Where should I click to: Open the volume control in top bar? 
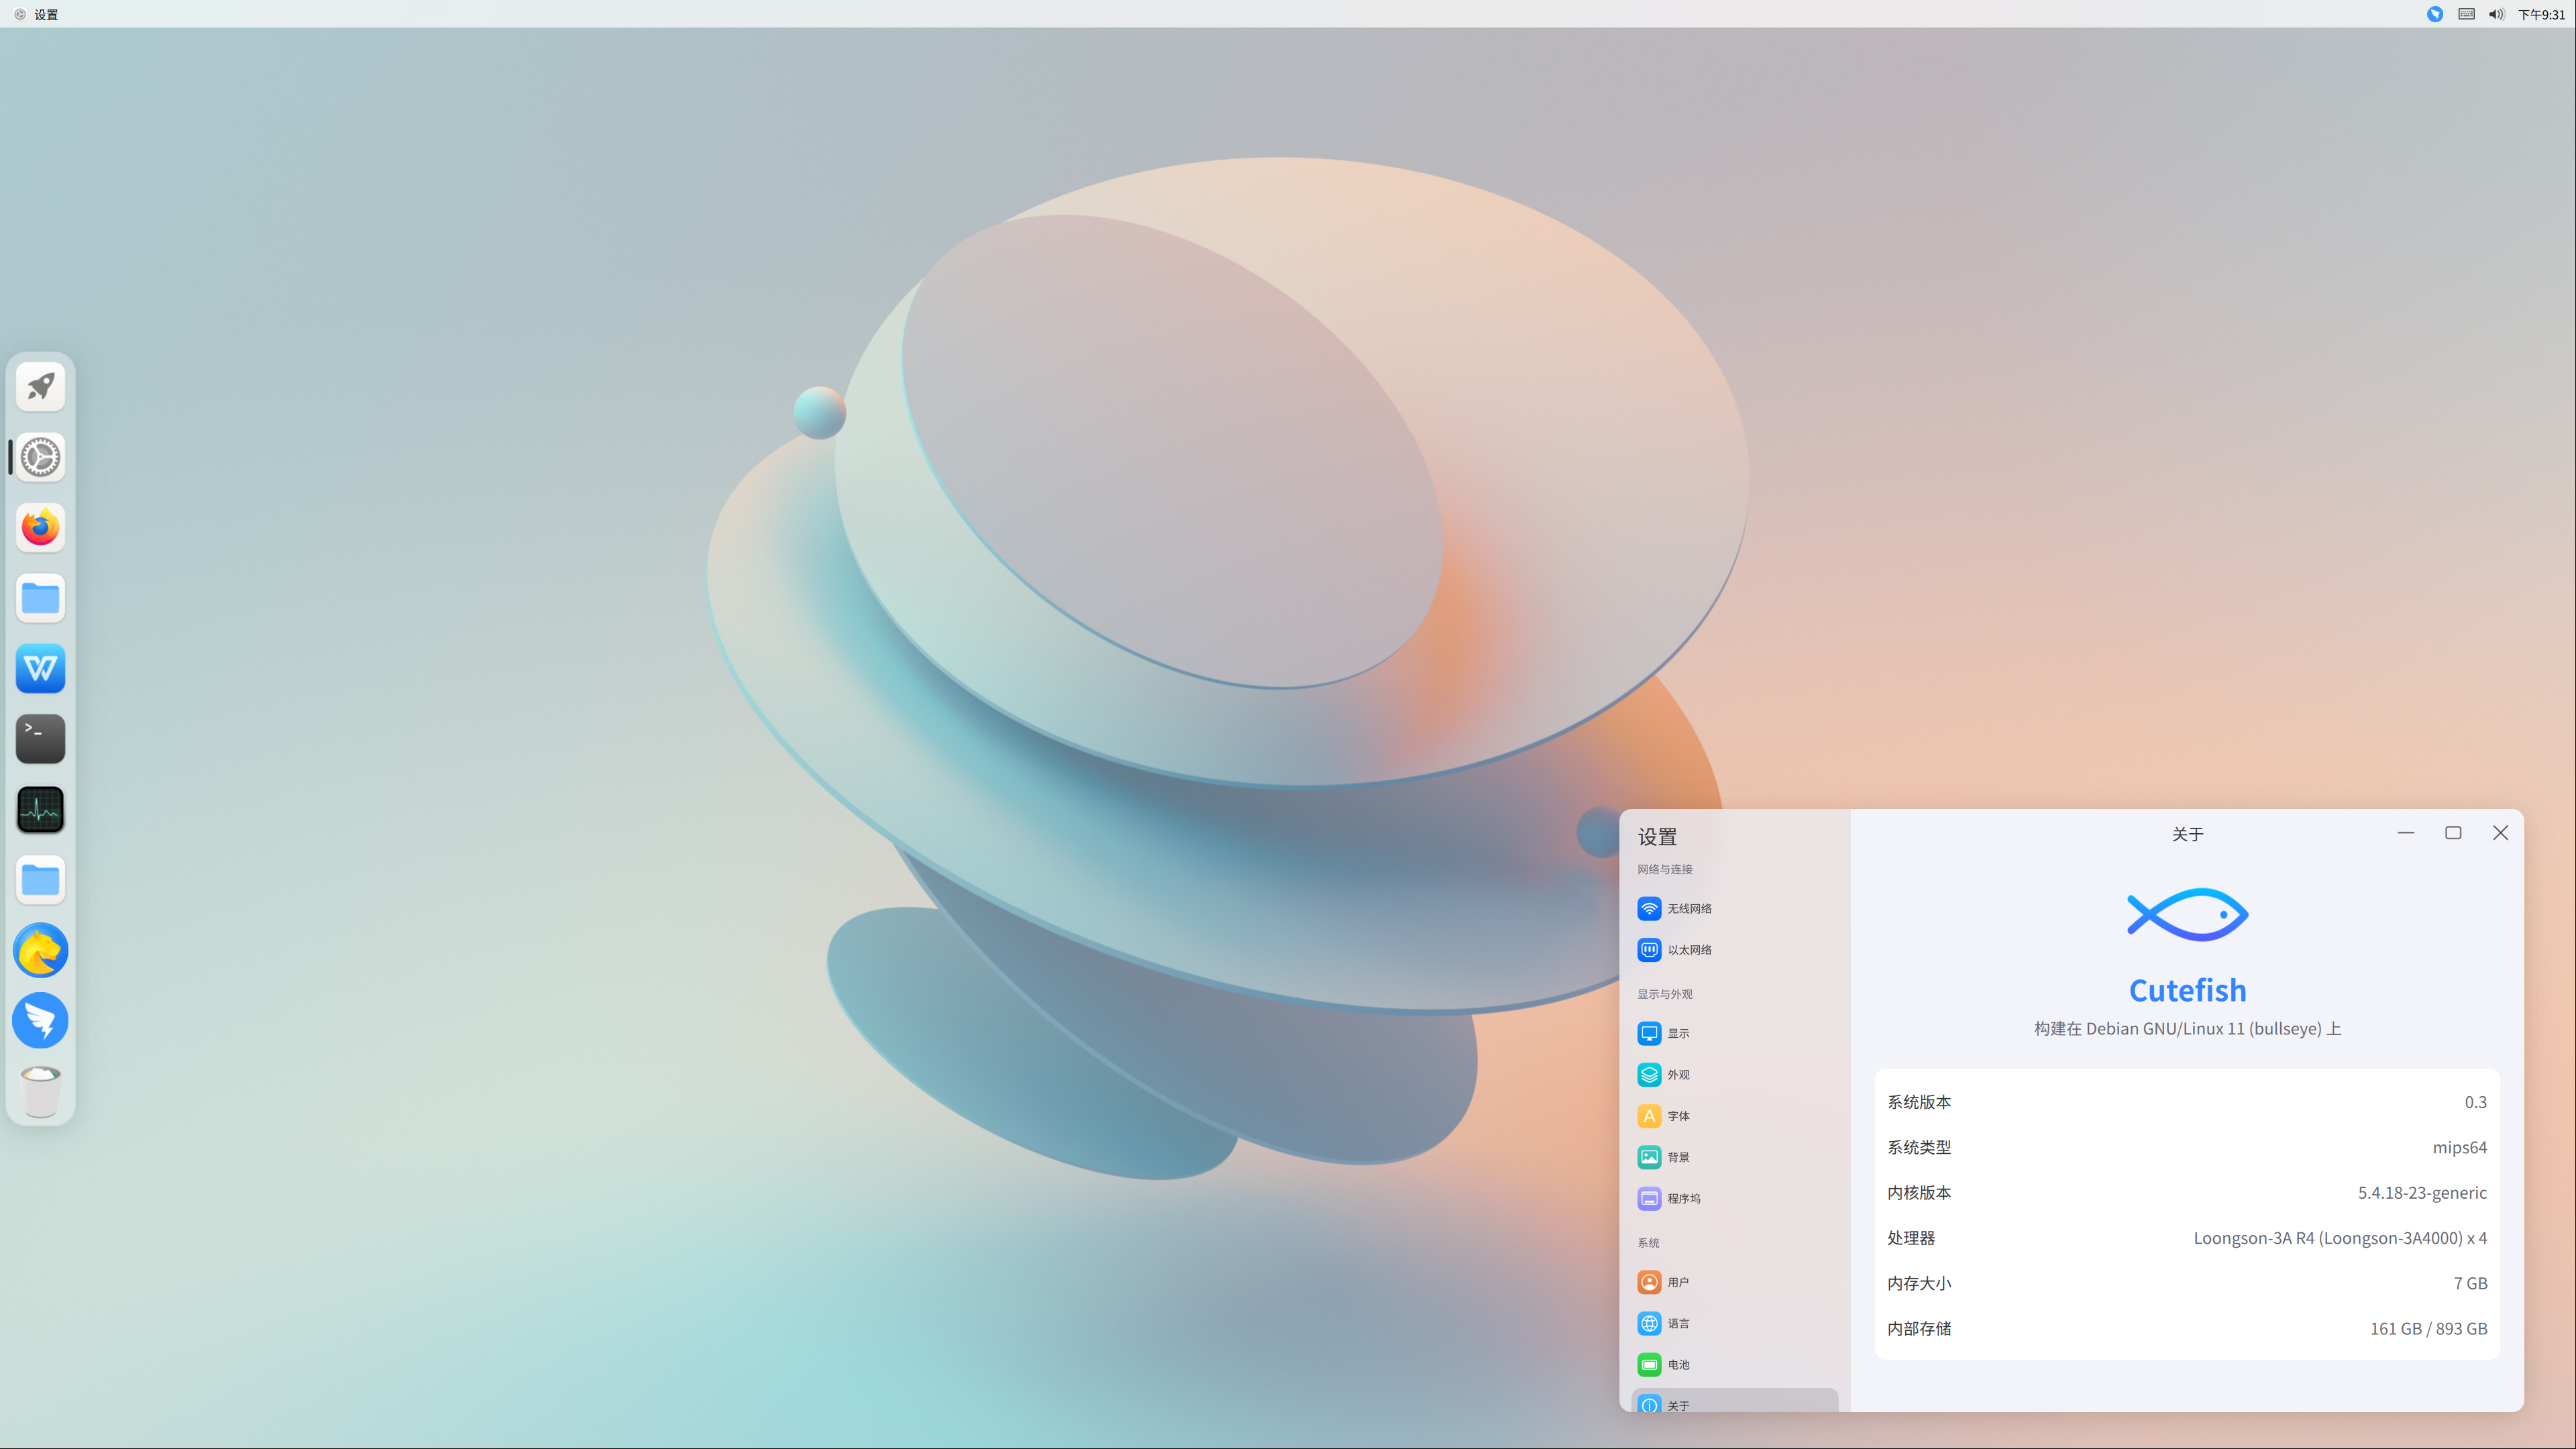pyautogui.click(x=2497, y=14)
